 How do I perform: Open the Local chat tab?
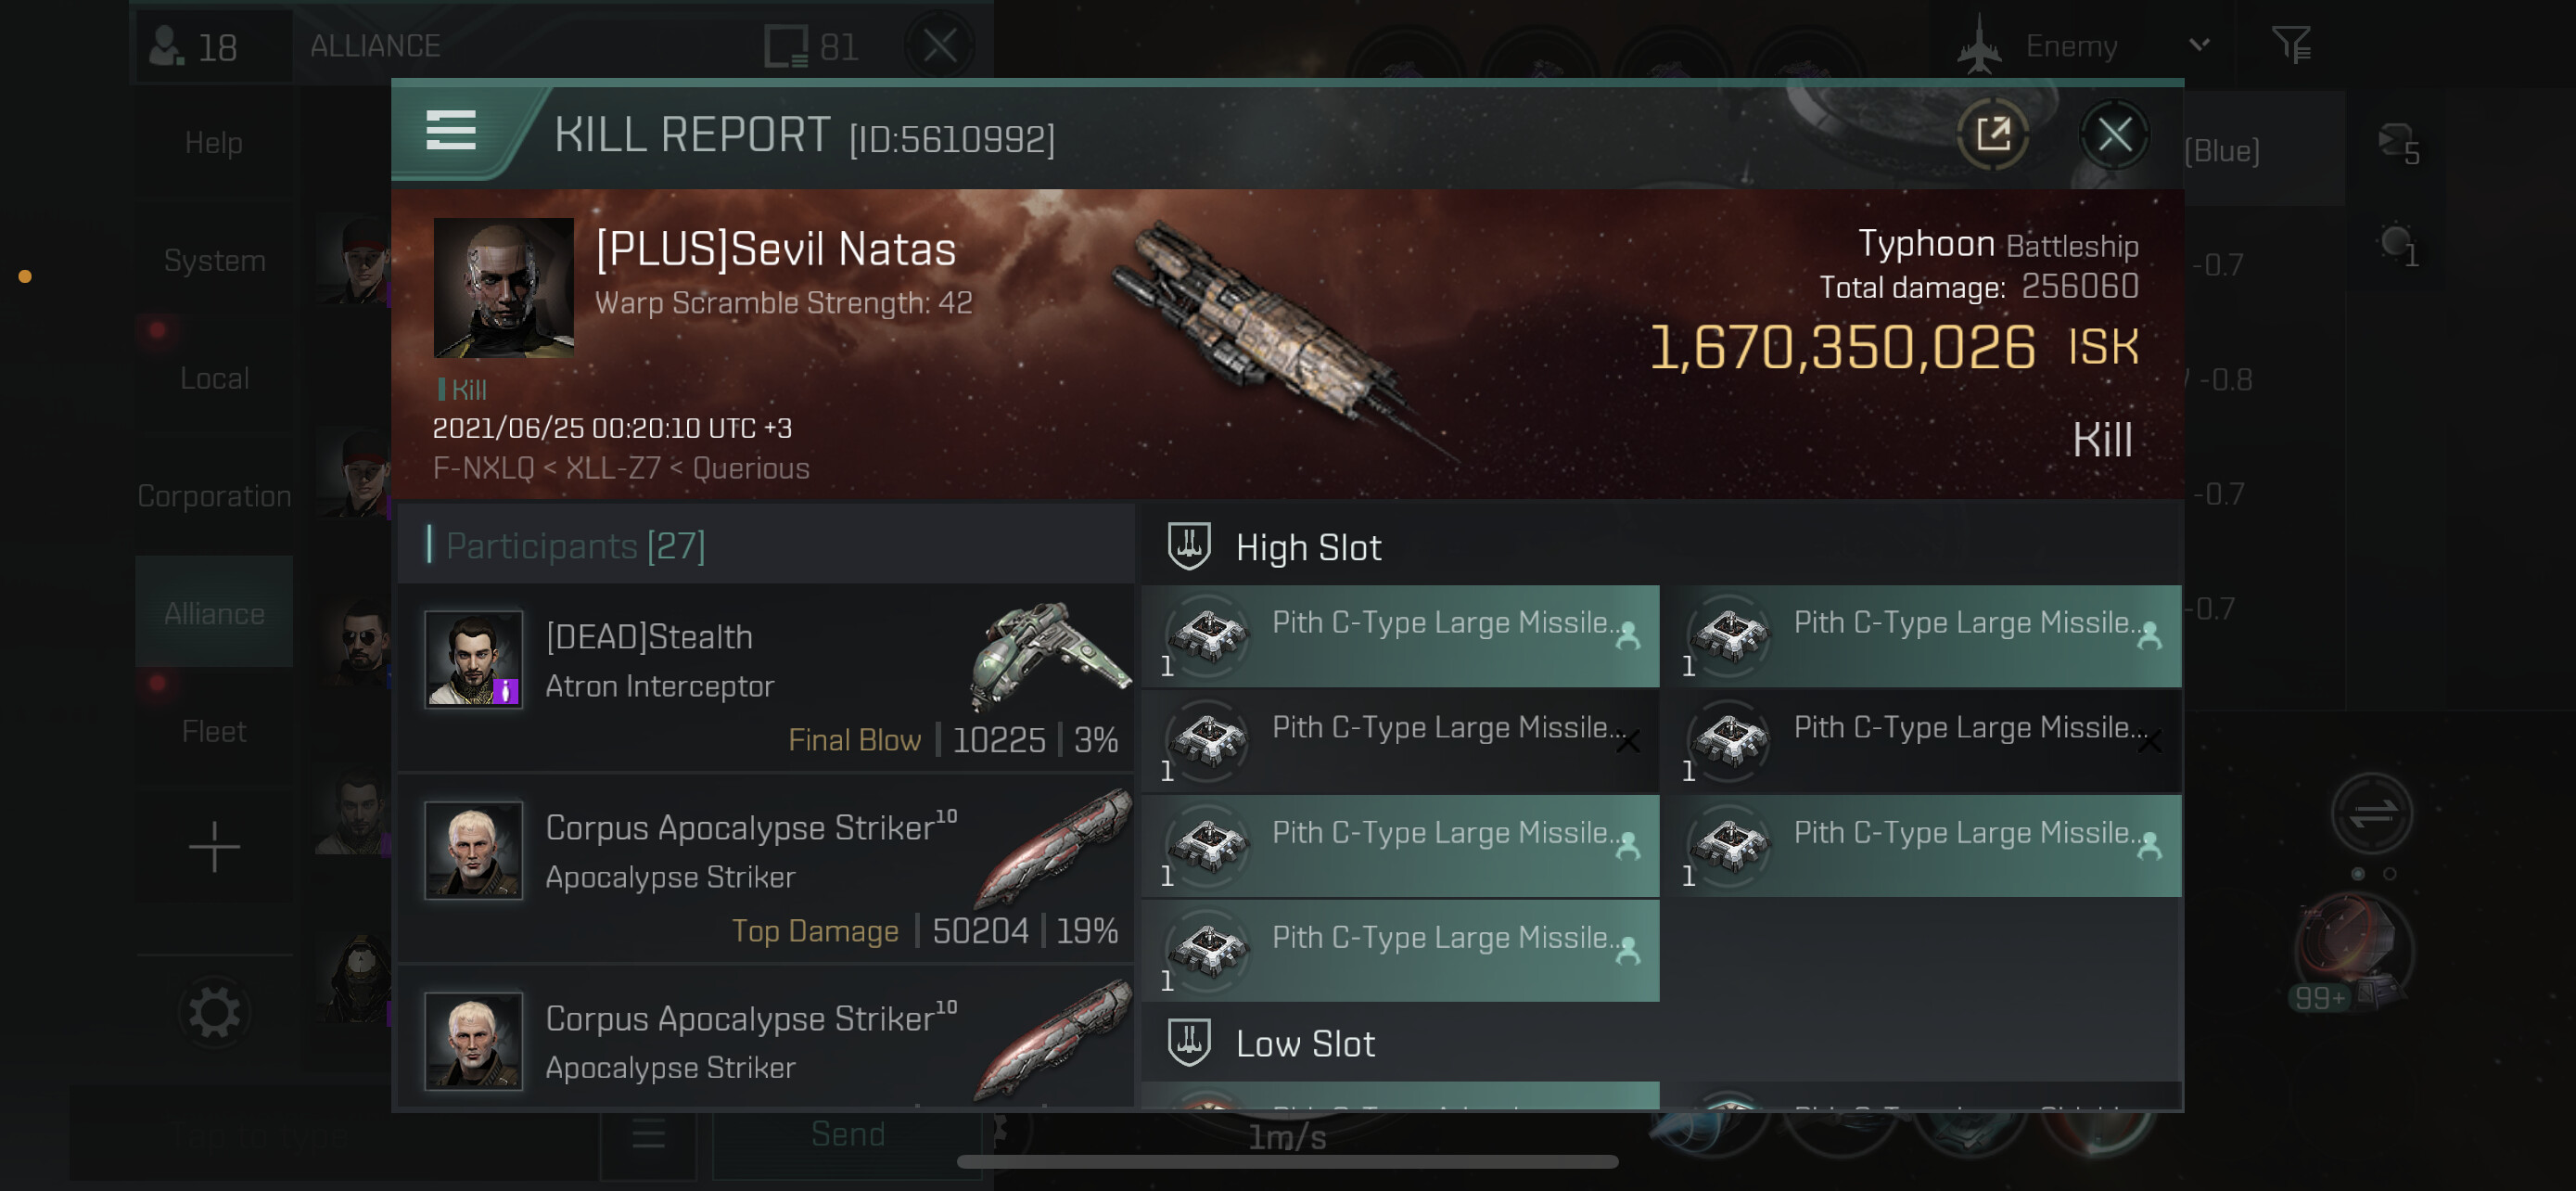point(214,378)
